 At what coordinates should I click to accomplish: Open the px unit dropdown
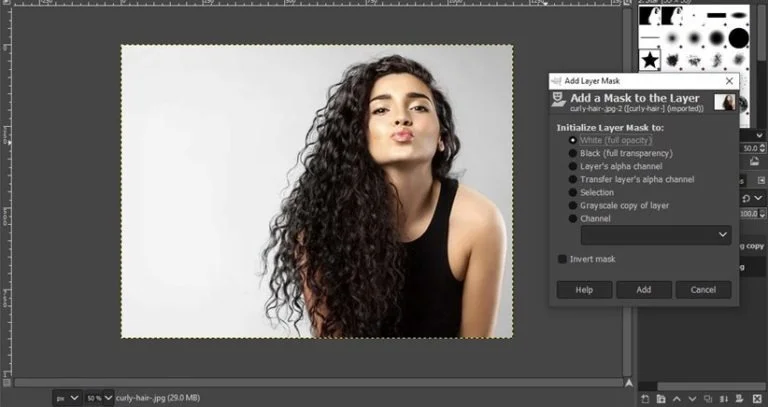[67, 398]
